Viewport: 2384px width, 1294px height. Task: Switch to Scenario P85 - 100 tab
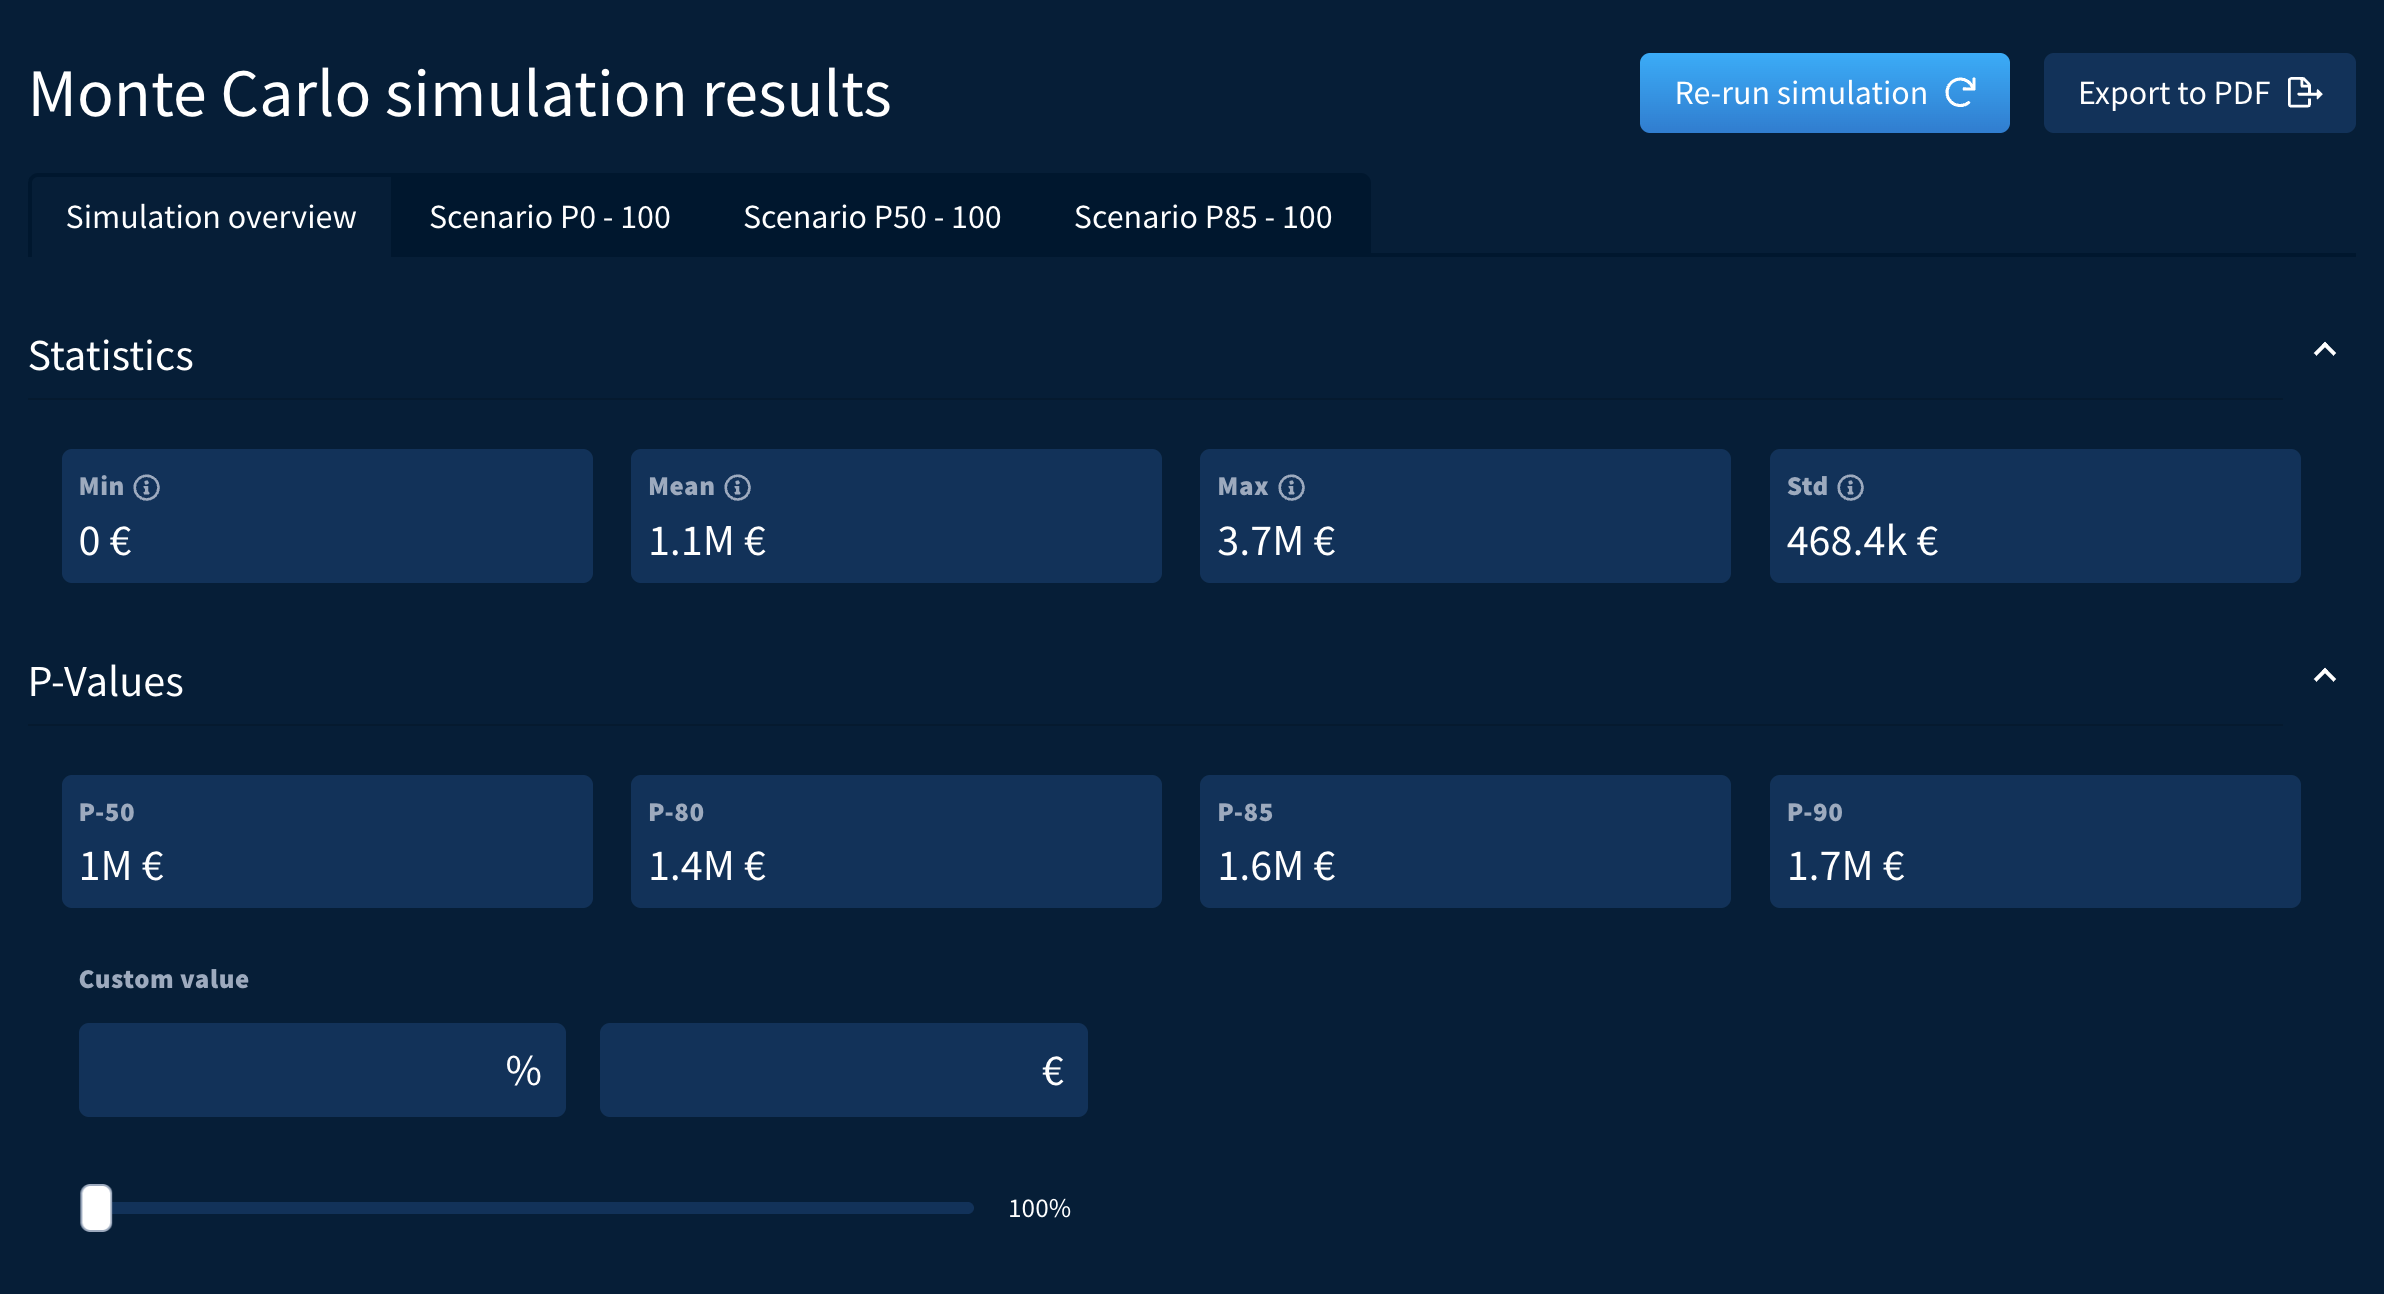tap(1202, 217)
